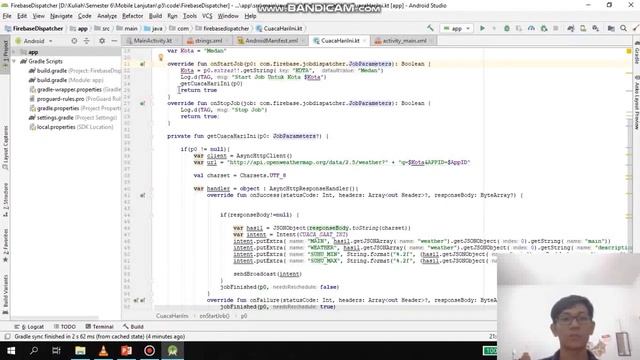Open Project panel gear settings
This screenshot has width=640, height=360.
(x=102, y=41)
